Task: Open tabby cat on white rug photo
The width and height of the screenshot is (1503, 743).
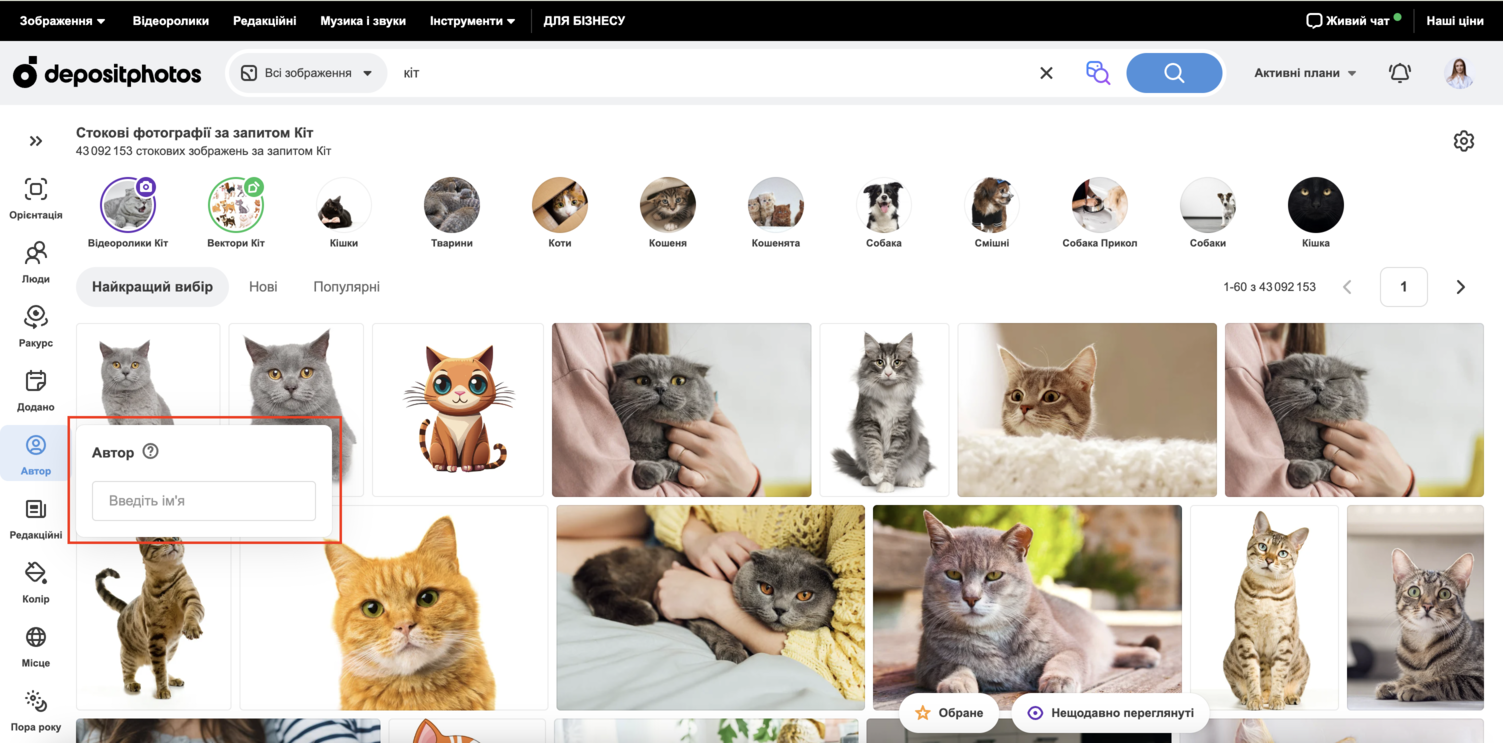Action: pos(1087,410)
